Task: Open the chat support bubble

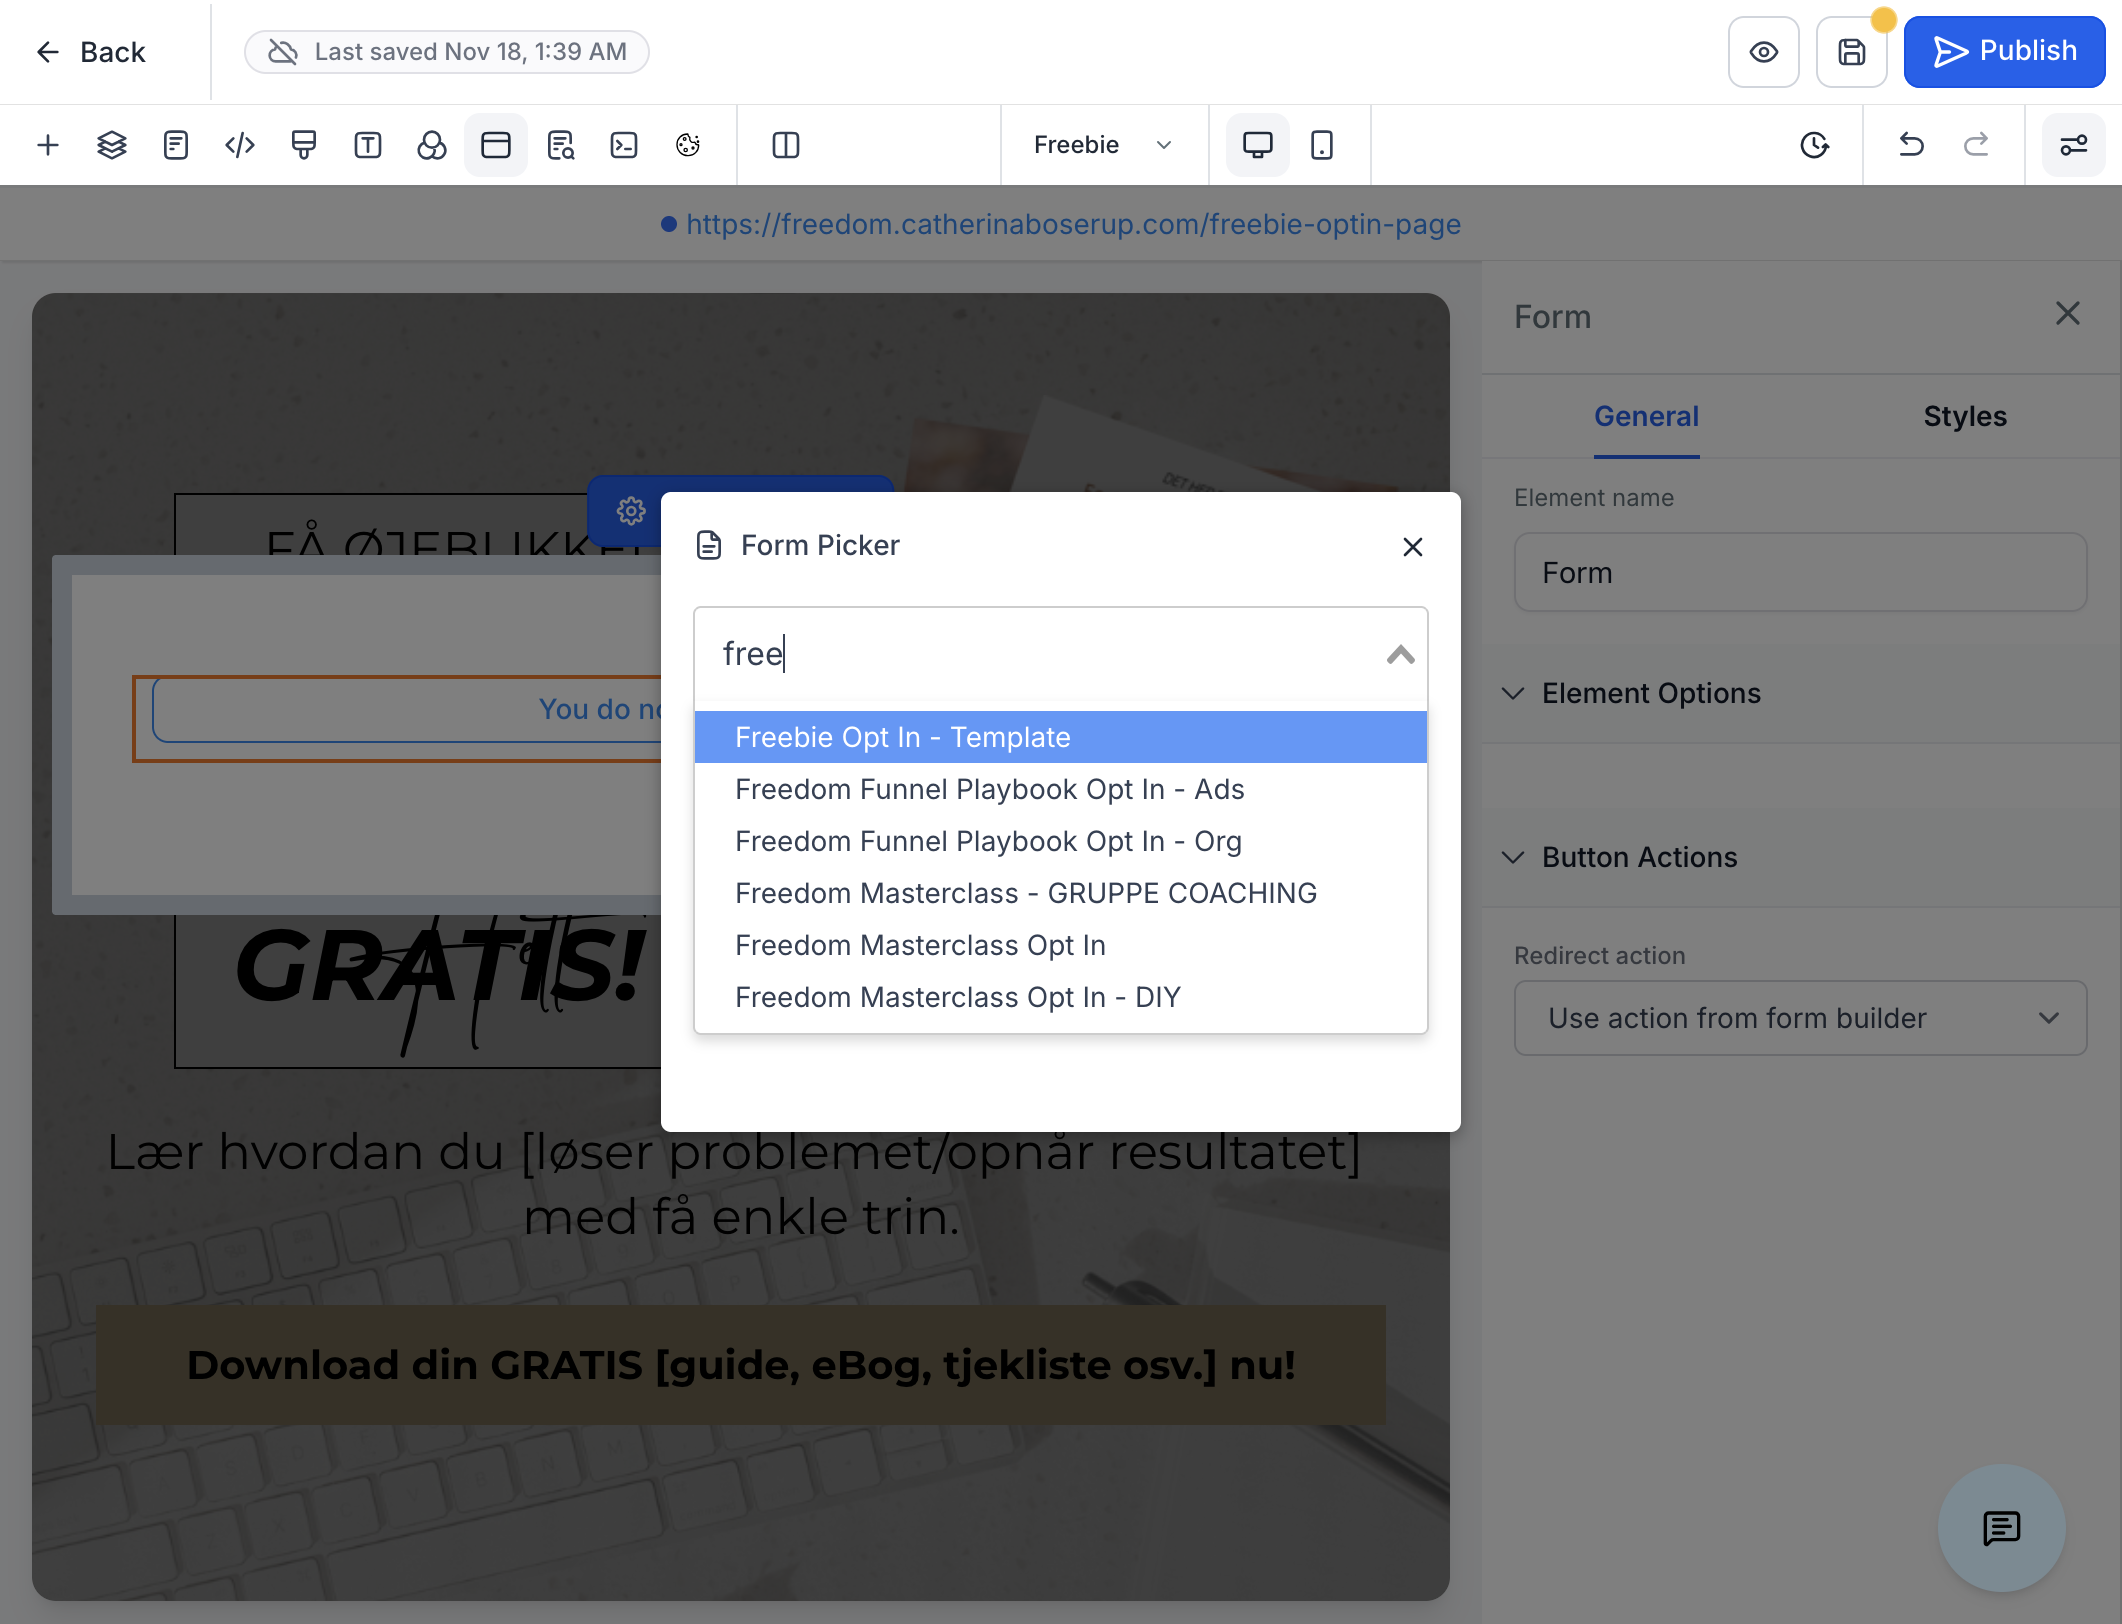Action: [2001, 1527]
